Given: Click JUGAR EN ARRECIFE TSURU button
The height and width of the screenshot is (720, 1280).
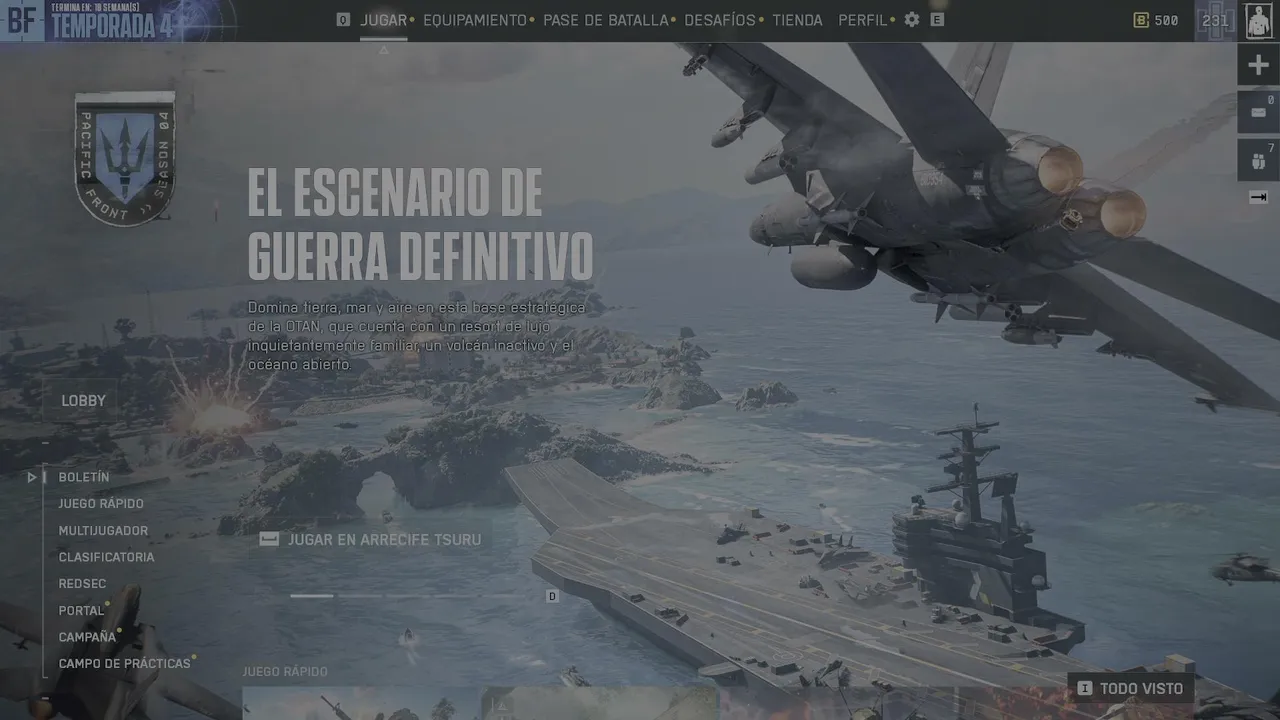Looking at the screenshot, I should tap(372, 540).
